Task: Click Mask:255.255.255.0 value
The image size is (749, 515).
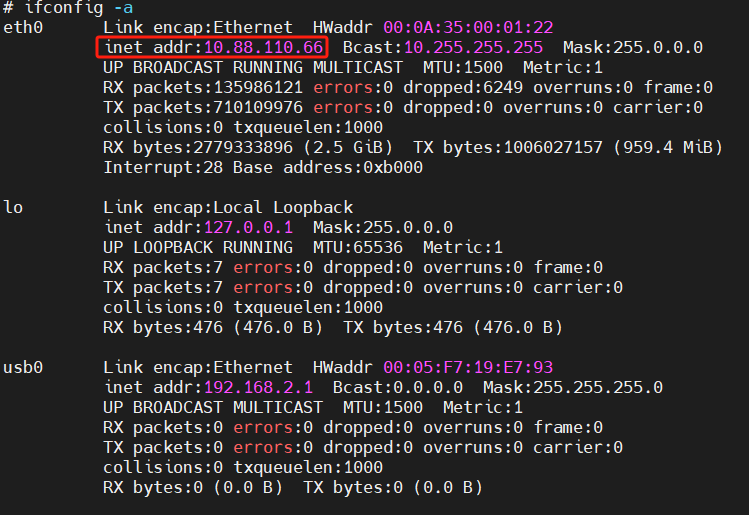Action: click(573, 388)
